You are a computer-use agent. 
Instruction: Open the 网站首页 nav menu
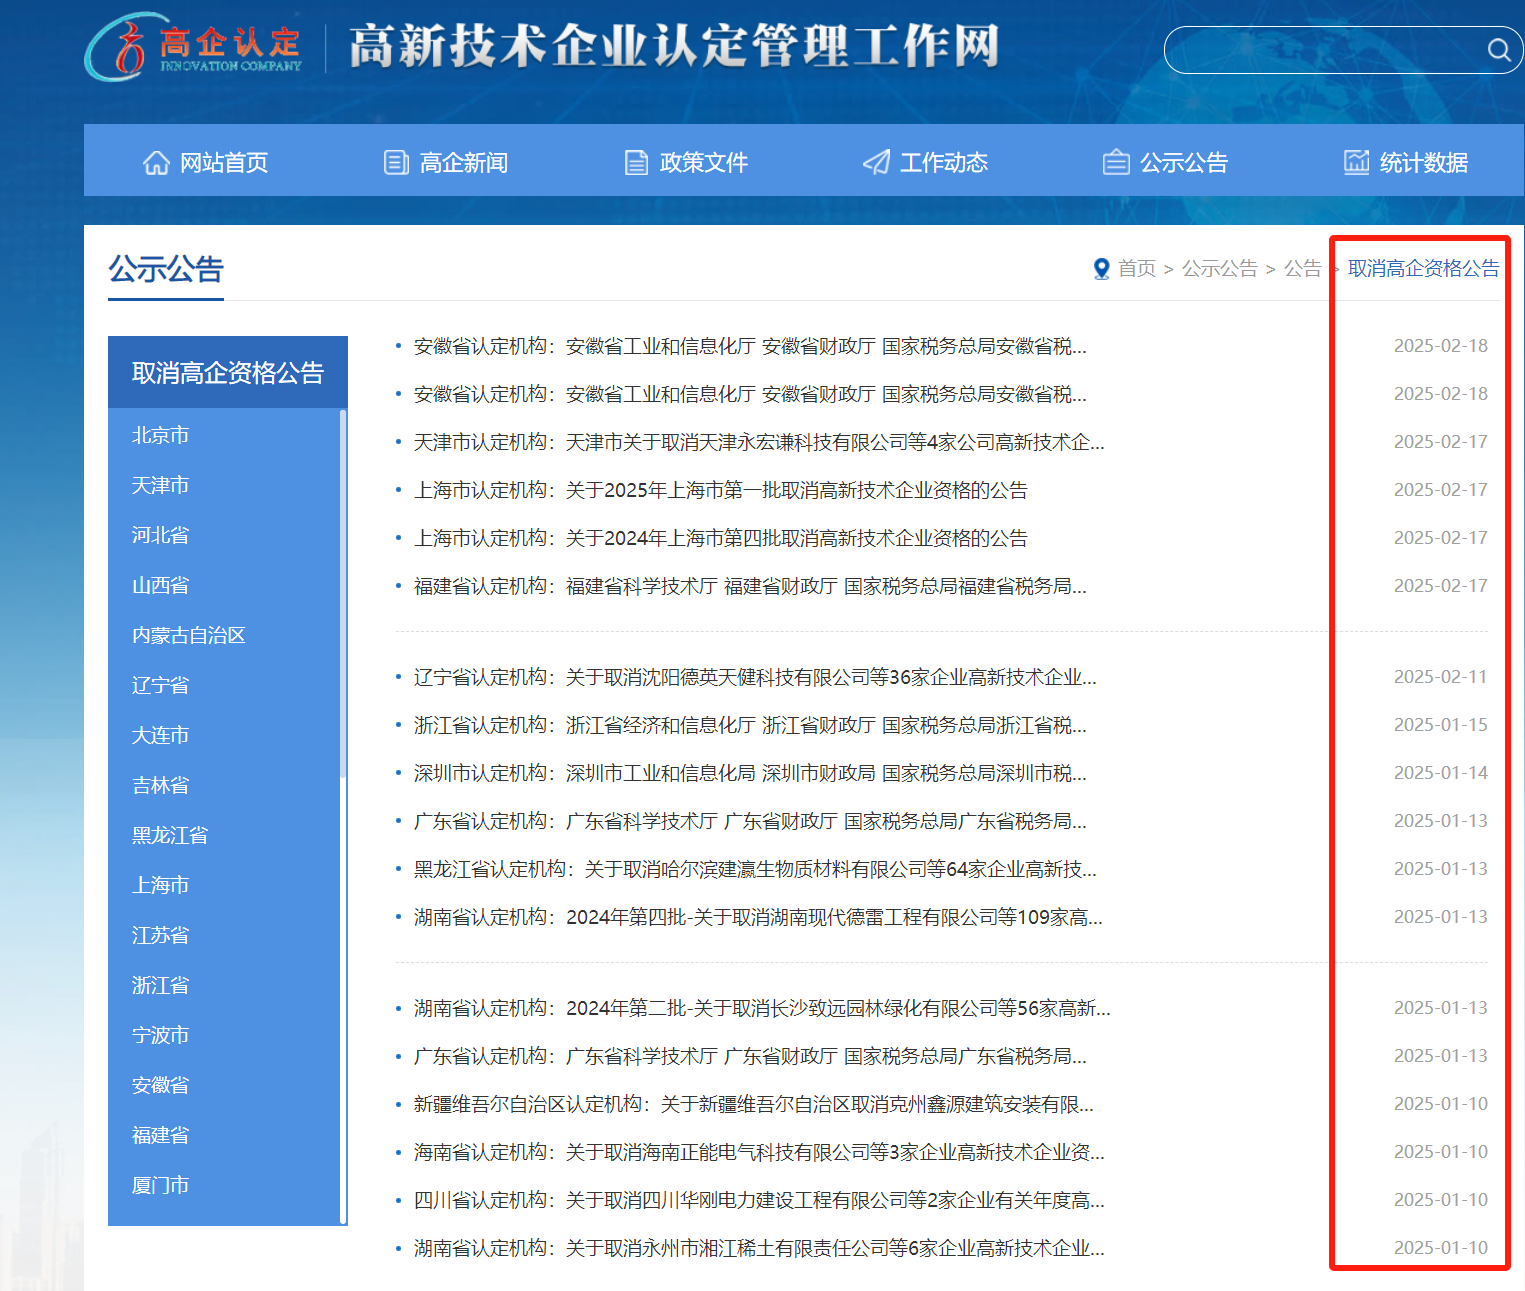point(205,162)
